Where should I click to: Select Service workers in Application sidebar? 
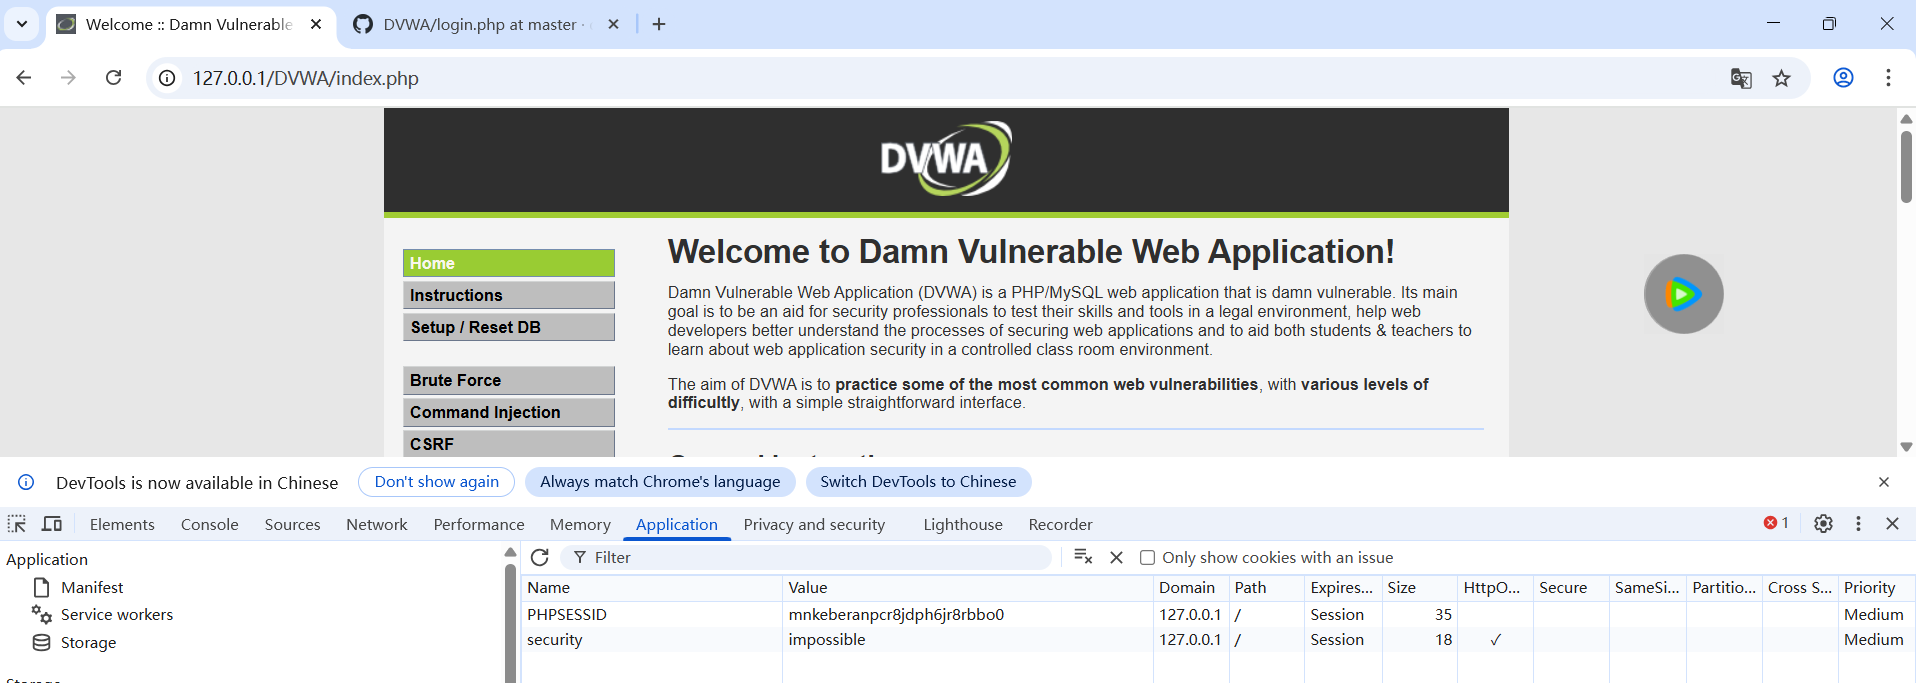tap(116, 614)
